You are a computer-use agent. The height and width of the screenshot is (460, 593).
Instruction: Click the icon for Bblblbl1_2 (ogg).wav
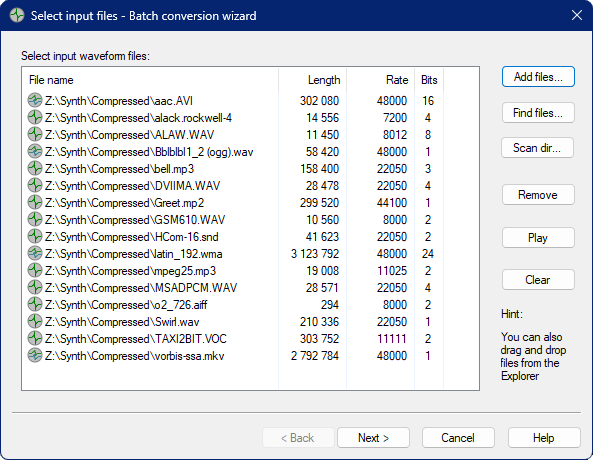[x=35, y=152]
